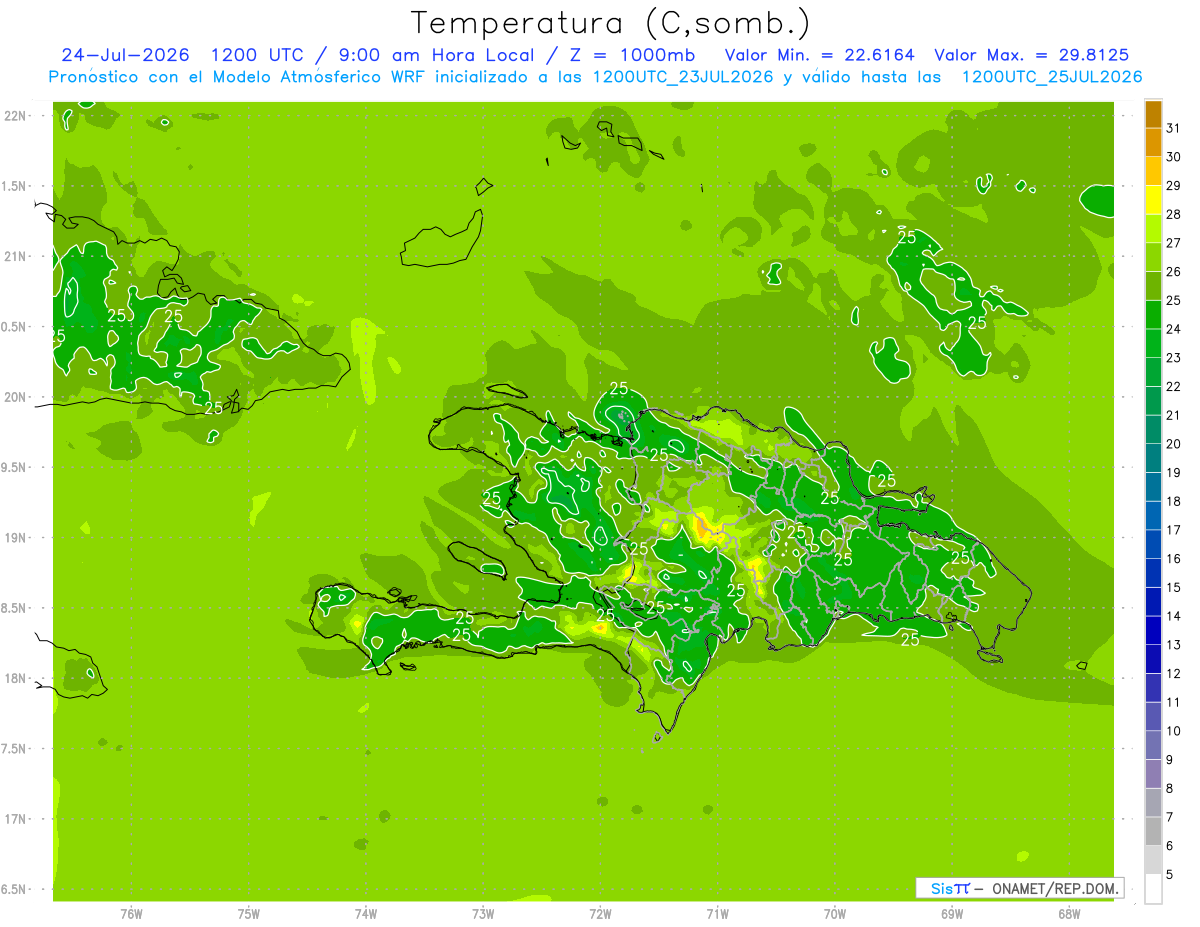Click the title 'Temperatura (C,somb.)'
This screenshot has width=1200, height=927.
[610, 23]
